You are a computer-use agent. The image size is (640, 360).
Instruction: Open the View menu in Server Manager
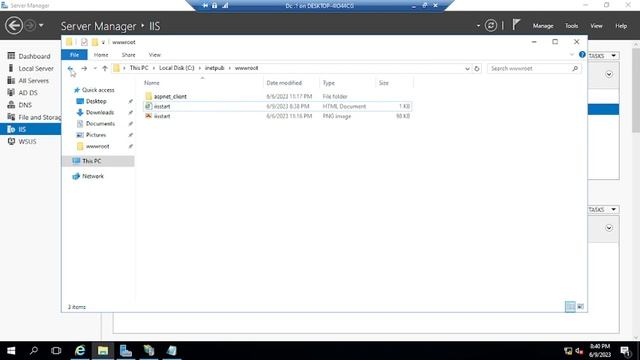coord(596,26)
